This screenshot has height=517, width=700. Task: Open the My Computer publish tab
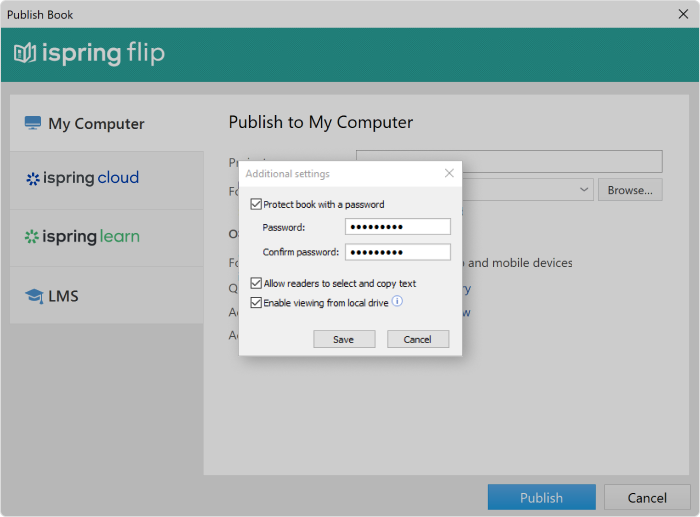(107, 123)
